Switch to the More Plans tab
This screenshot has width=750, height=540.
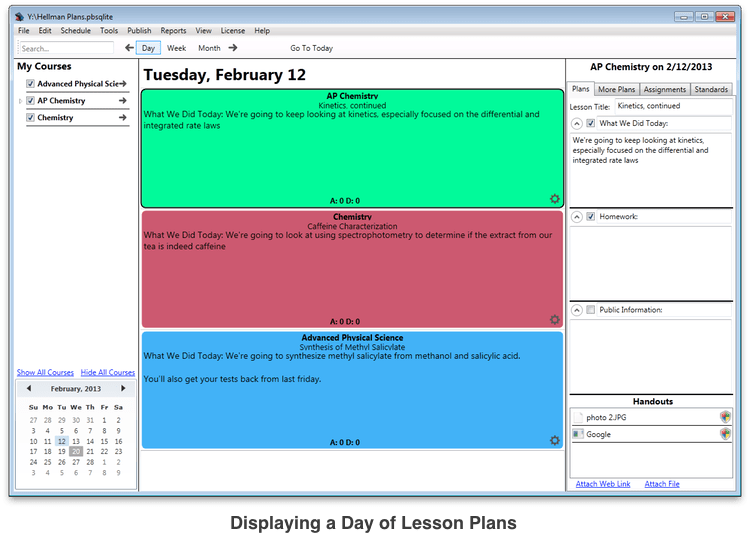617,89
